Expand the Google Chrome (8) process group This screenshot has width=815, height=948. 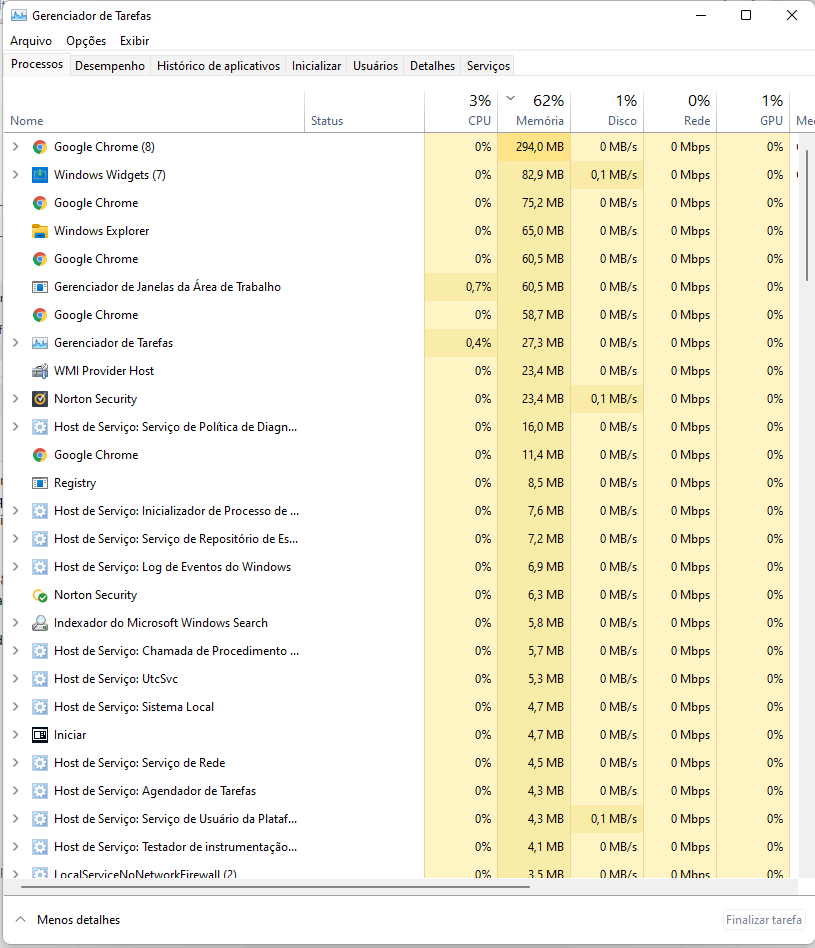coord(16,147)
